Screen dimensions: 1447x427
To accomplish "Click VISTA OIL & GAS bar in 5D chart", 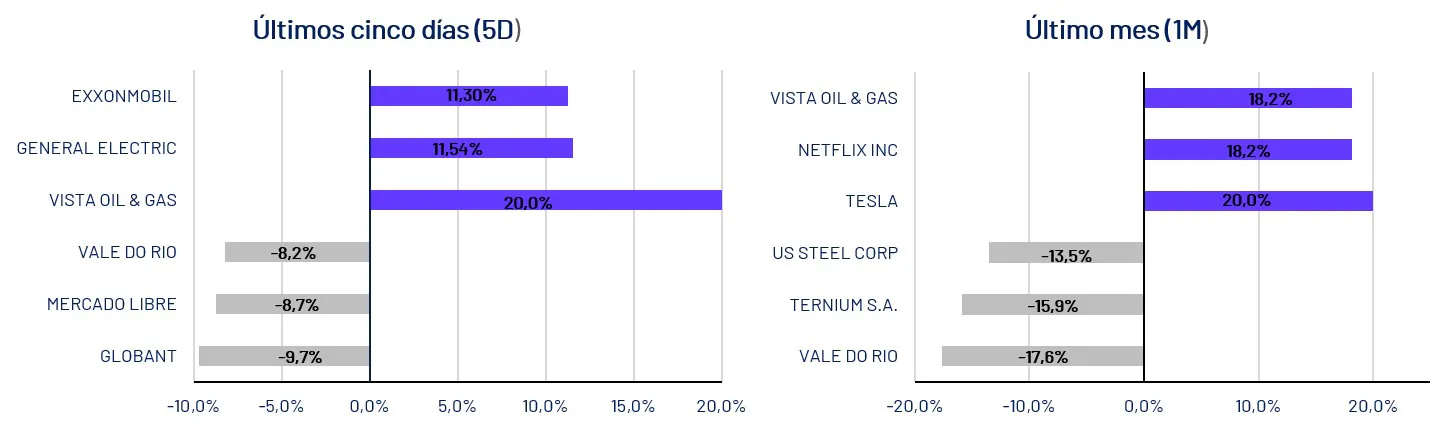I will (x=545, y=200).
